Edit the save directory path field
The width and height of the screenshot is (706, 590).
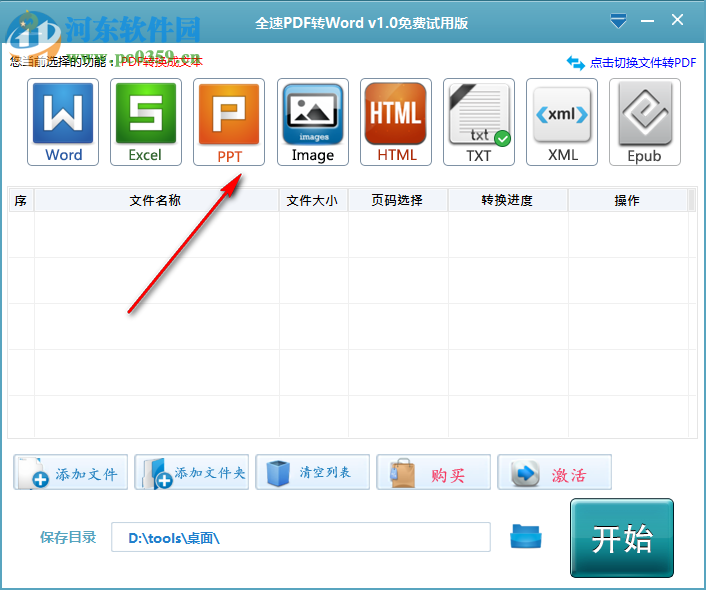click(x=301, y=537)
